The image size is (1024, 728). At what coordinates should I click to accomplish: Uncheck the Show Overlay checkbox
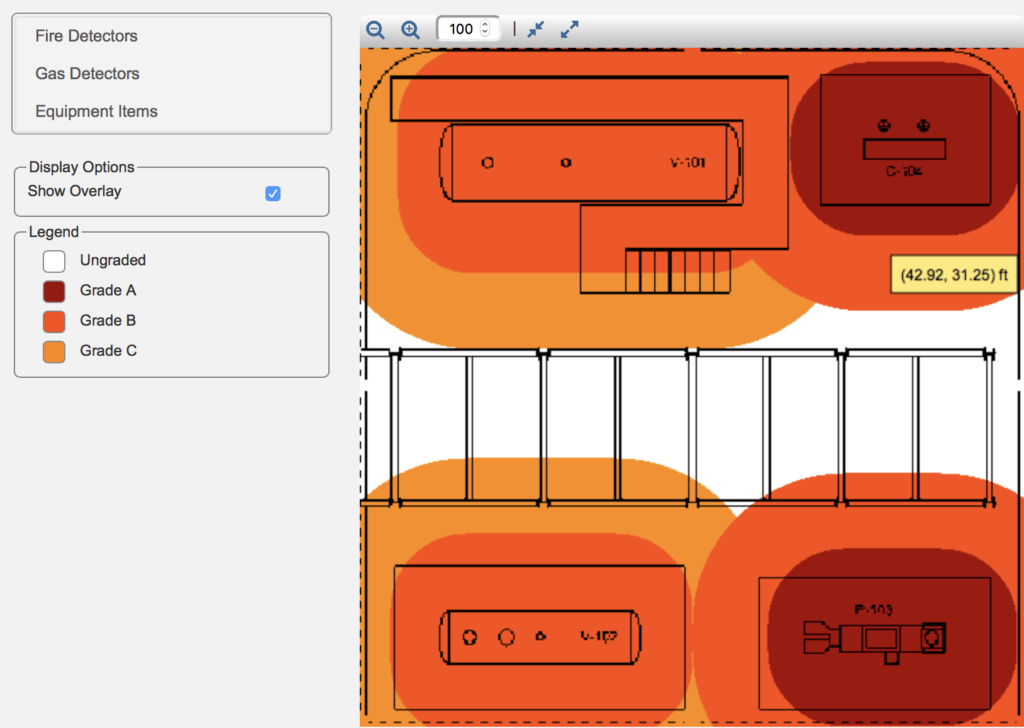(273, 193)
